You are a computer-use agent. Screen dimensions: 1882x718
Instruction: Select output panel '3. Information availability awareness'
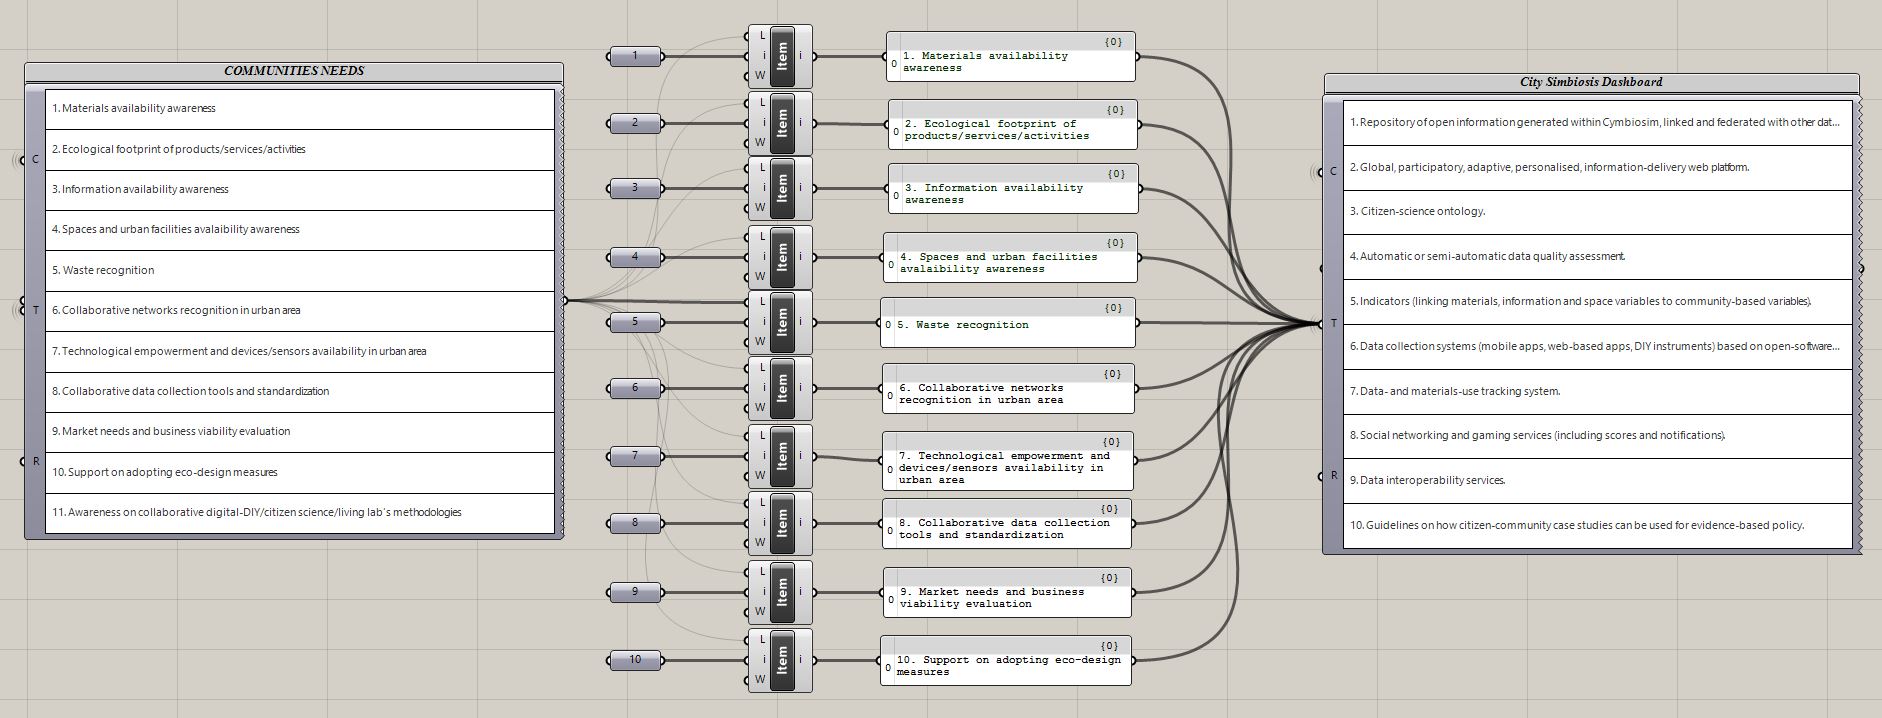[x=1013, y=189]
